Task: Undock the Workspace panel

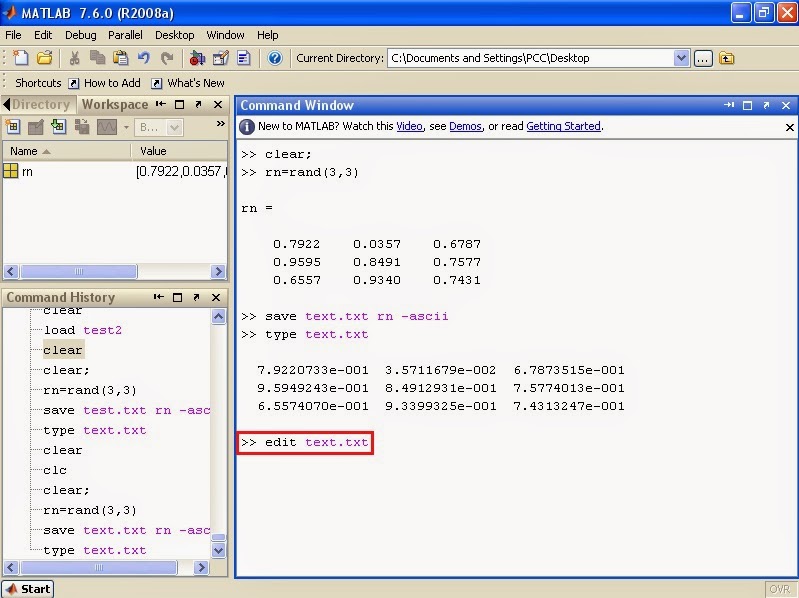Action: pyautogui.click(x=199, y=104)
